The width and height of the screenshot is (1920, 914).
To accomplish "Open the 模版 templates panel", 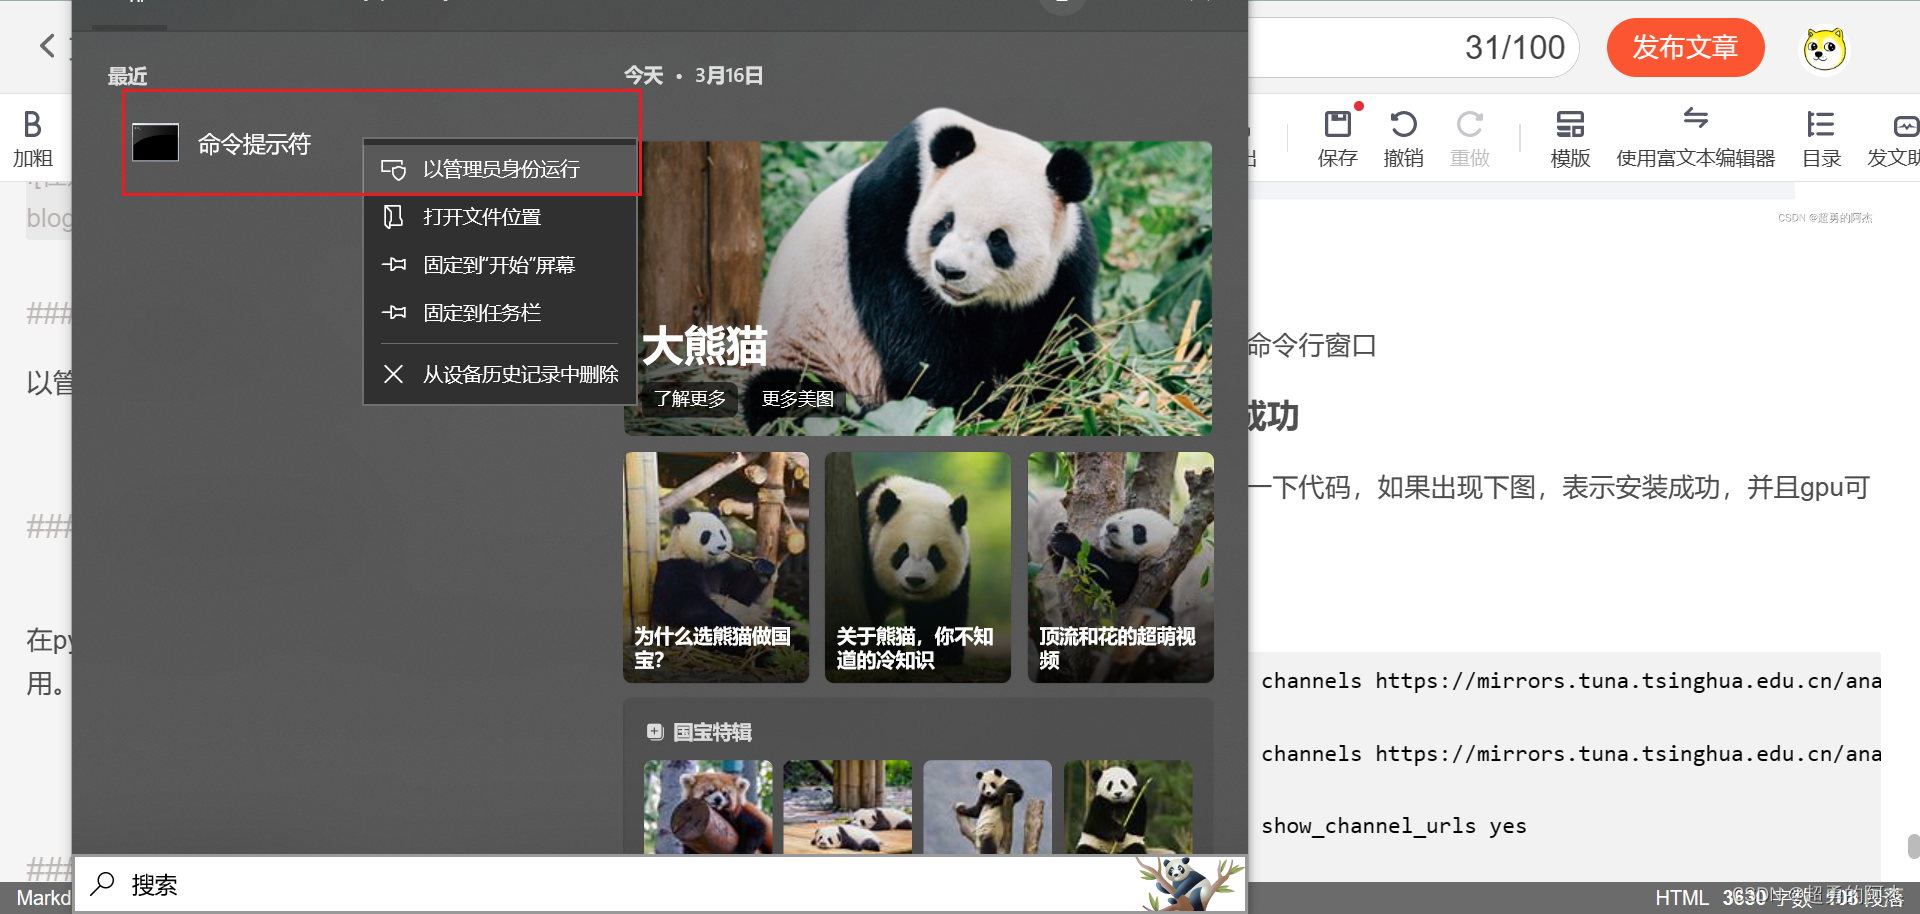I will point(1569,135).
